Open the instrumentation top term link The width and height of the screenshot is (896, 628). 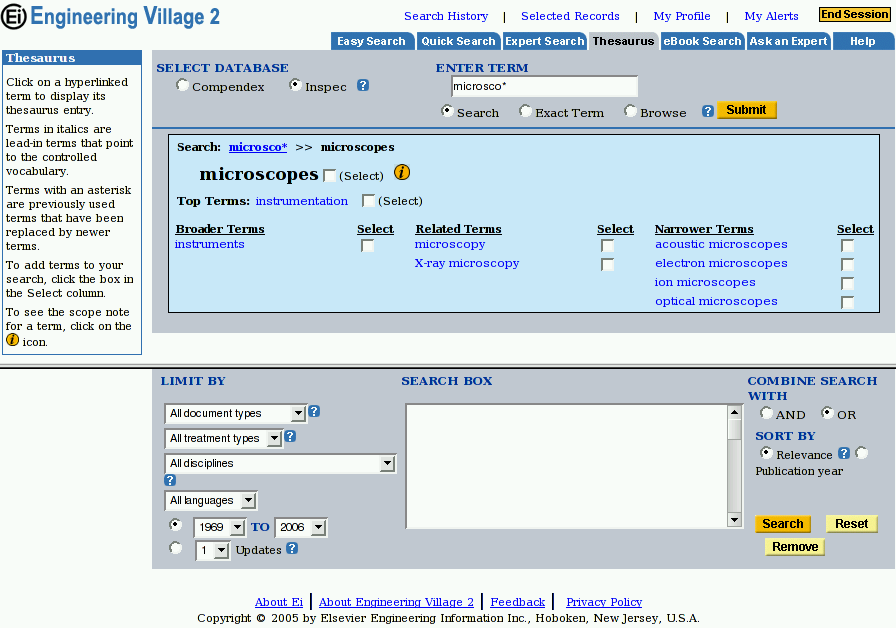click(302, 201)
